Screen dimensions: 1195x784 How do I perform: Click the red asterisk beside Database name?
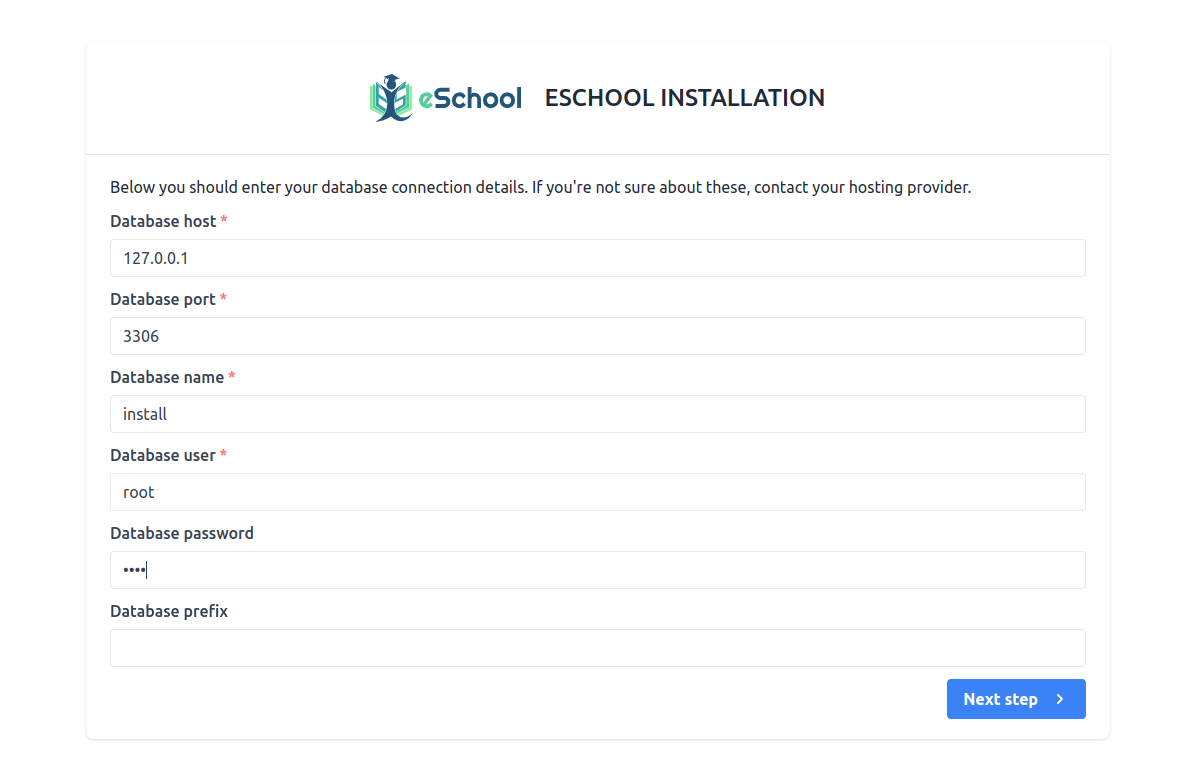232,377
